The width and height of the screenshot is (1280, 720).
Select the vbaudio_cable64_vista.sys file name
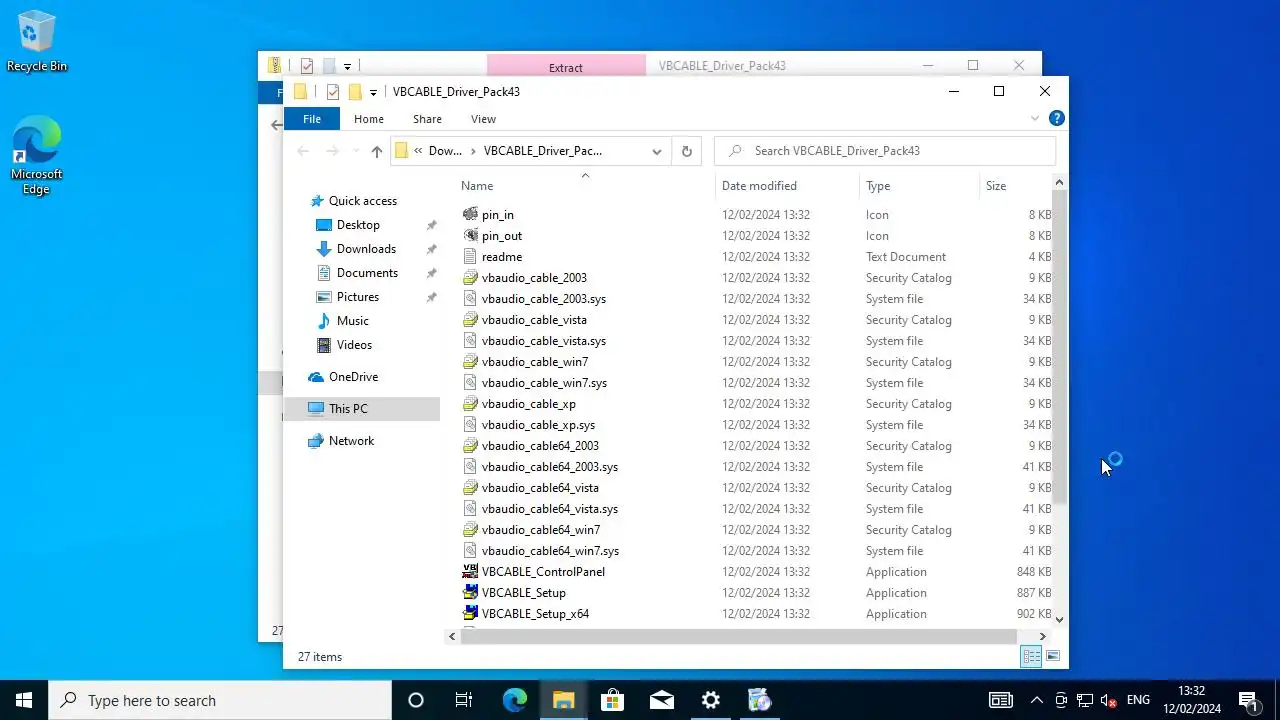point(550,509)
